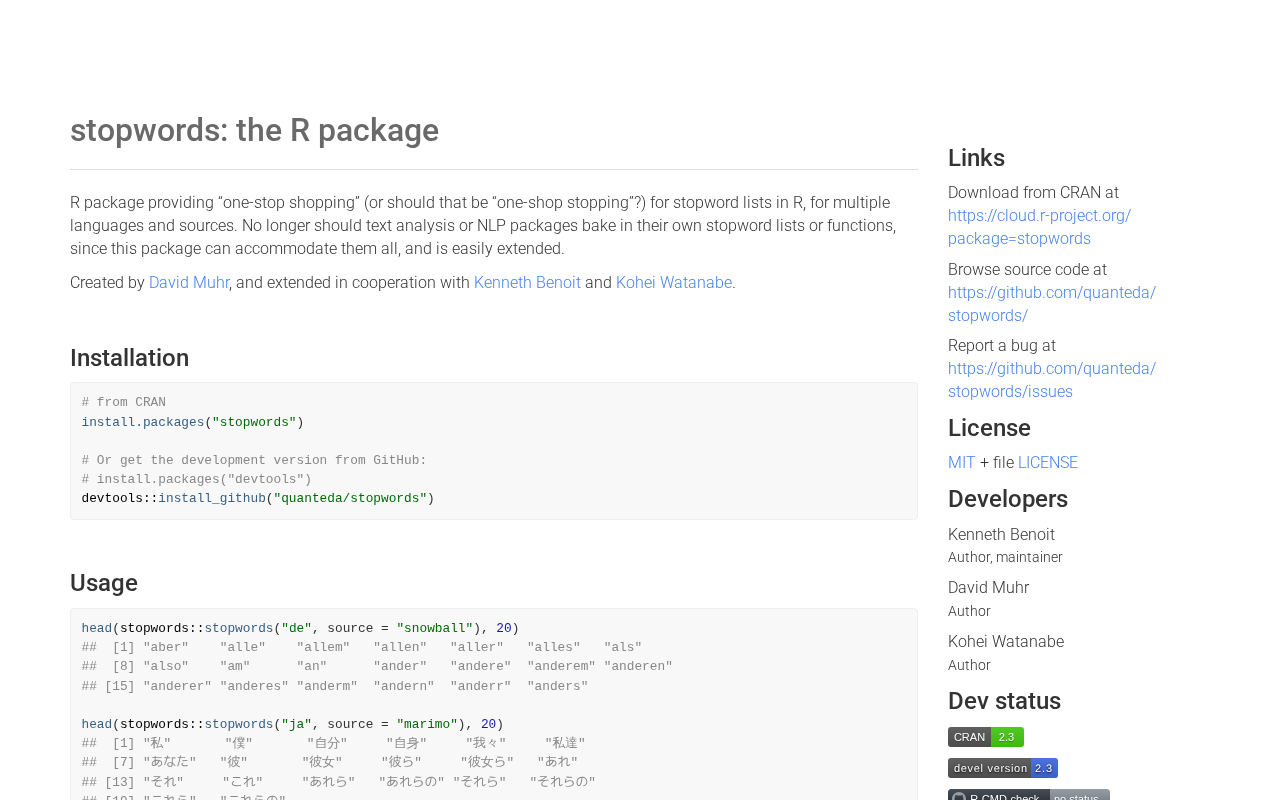
Task: Click the install_github function in code
Action: 212,499
